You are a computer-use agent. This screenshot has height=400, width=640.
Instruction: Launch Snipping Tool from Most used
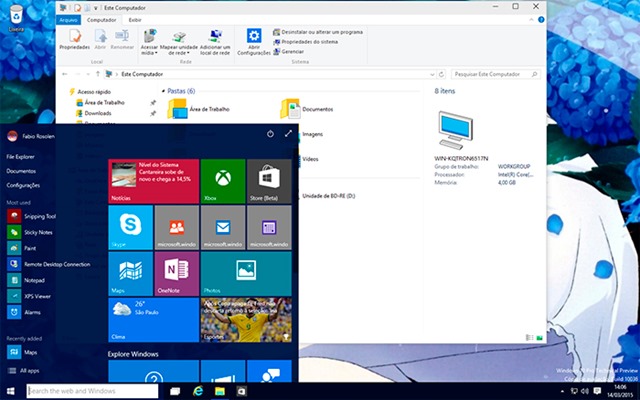click(x=31, y=216)
